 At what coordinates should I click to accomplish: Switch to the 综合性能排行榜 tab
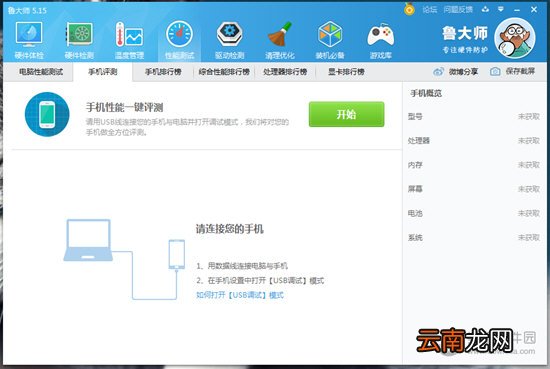(224, 72)
